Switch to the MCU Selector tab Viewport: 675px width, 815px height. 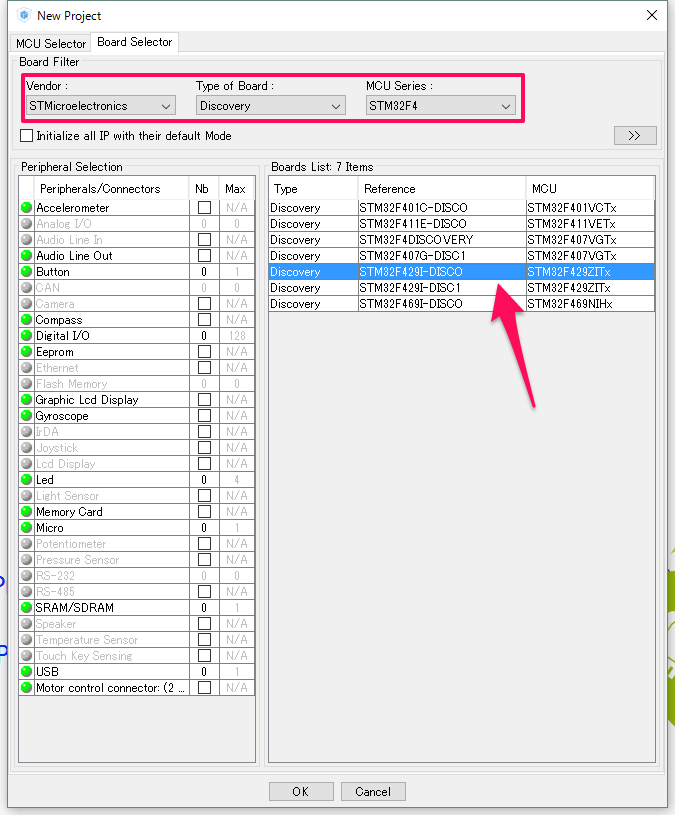coord(50,43)
